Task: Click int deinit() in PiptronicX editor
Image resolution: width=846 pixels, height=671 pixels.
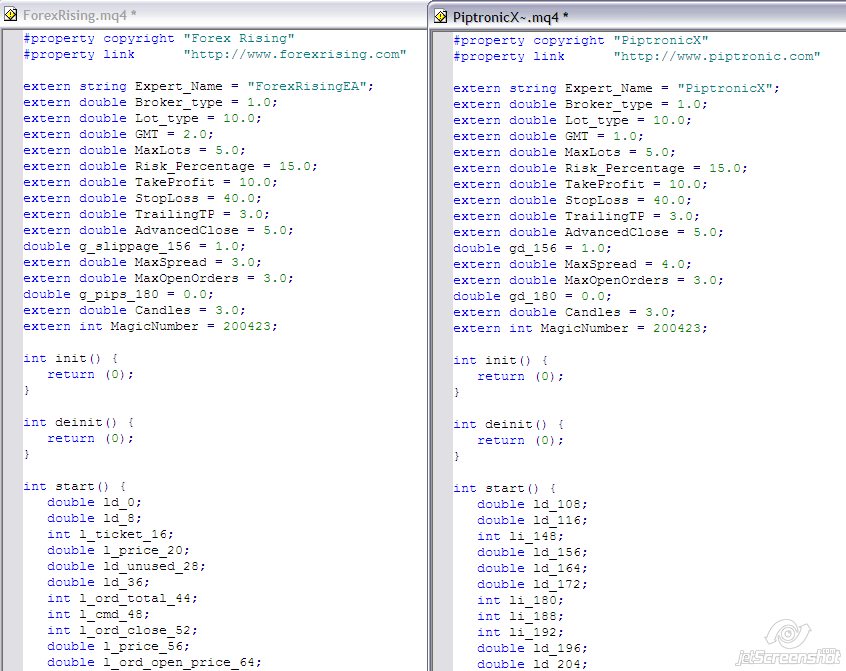Action: click(509, 425)
